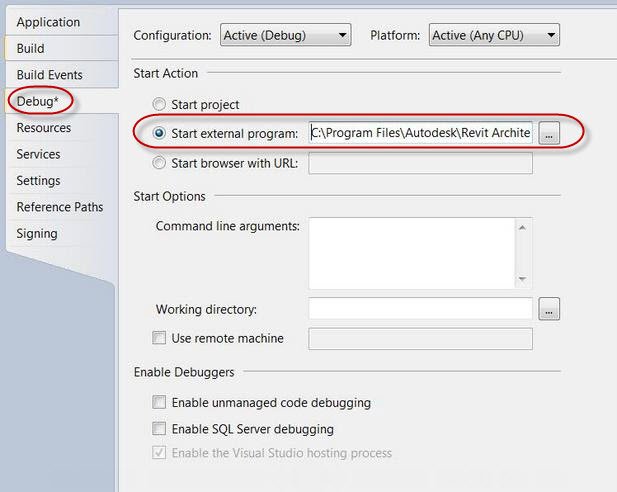Browse for the working directory folder
The image size is (617, 492).
tap(549, 309)
